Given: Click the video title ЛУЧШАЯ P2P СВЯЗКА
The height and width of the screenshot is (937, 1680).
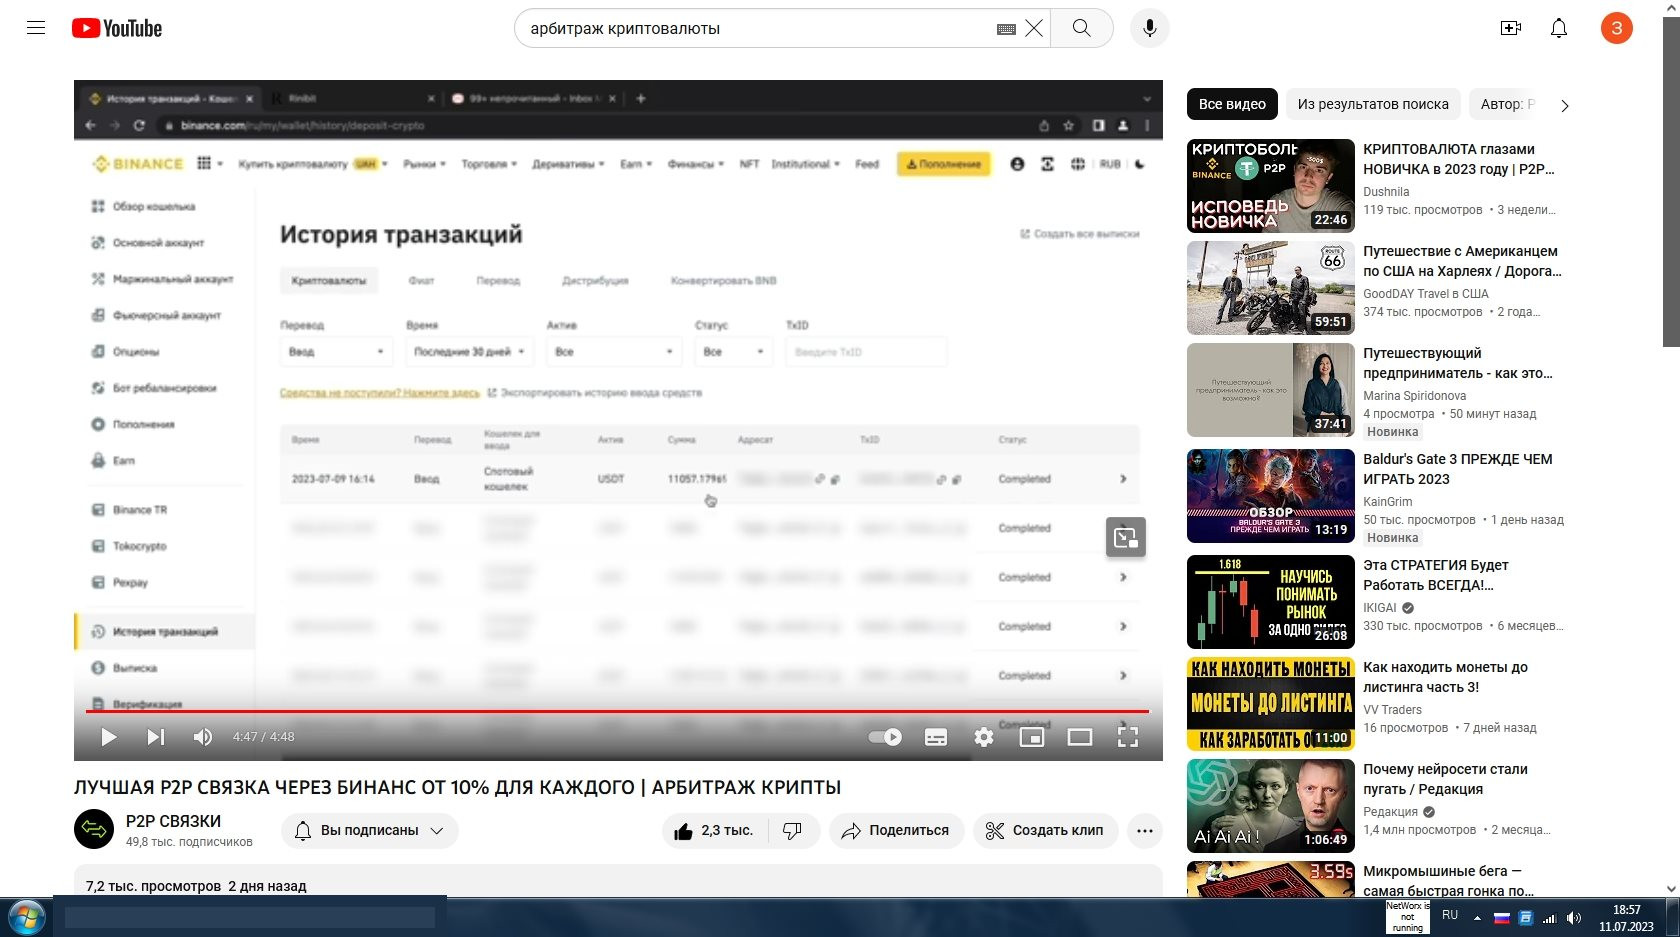Looking at the screenshot, I should pos(457,788).
